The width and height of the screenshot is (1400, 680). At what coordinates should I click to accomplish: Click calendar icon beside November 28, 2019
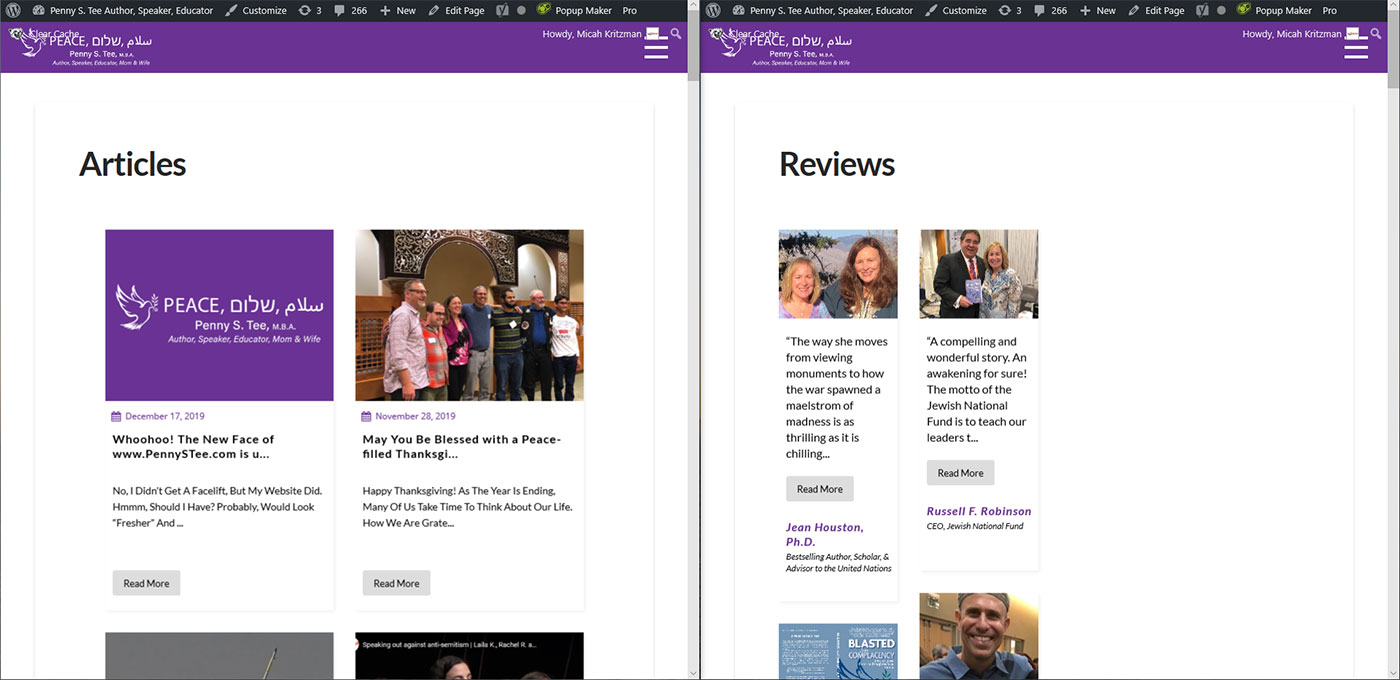tap(366, 416)
